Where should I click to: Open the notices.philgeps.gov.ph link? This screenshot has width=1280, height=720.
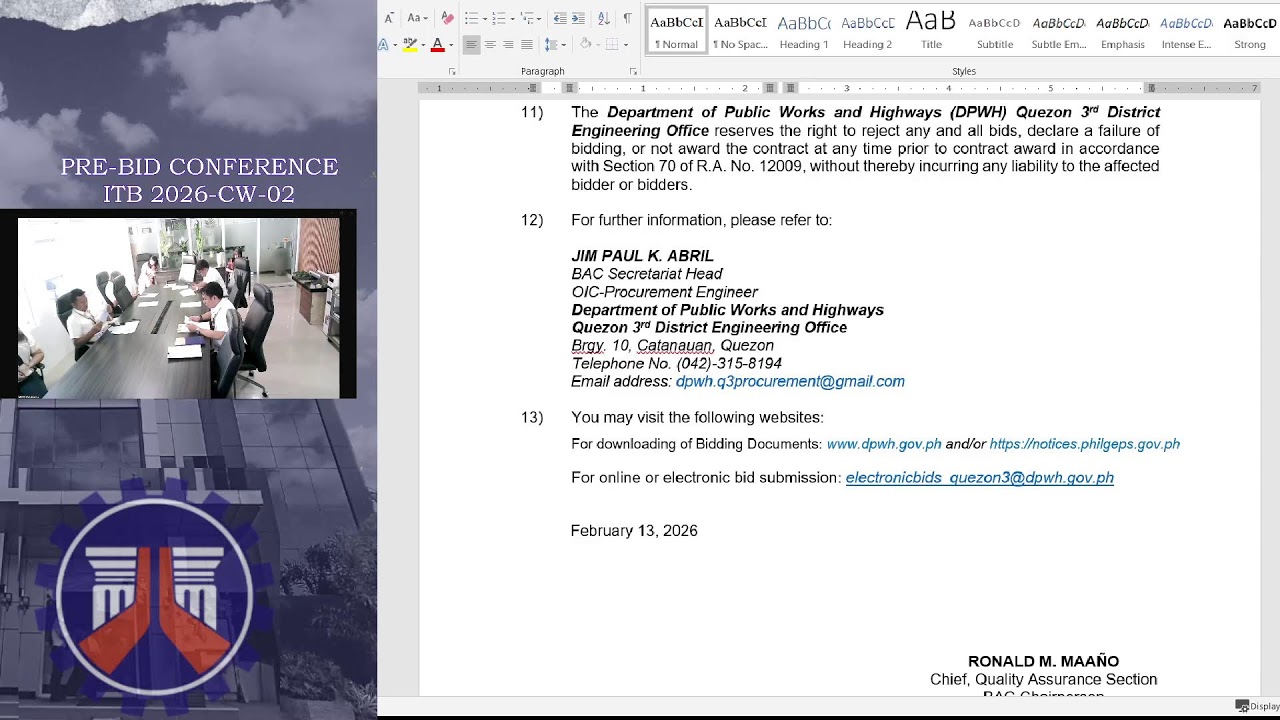pos(1085,444)
